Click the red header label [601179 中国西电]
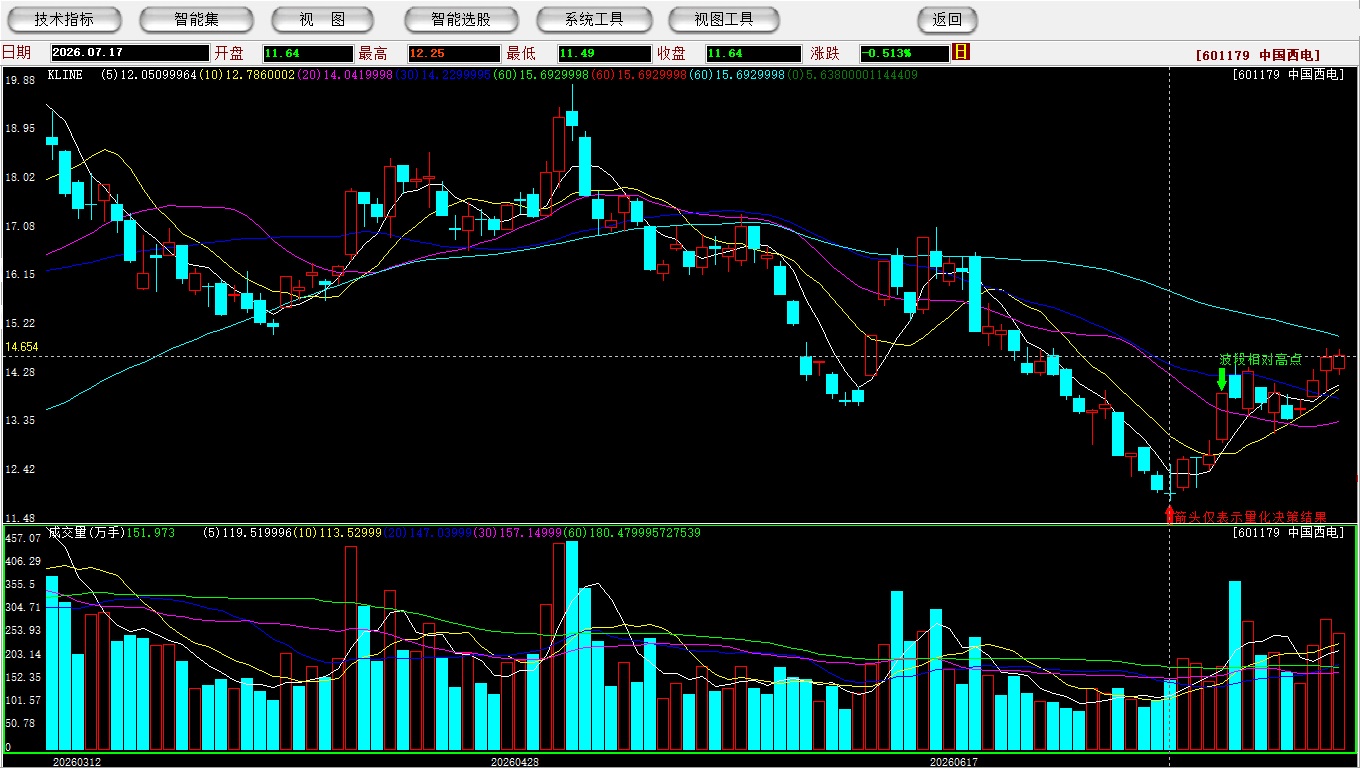This screenshot has height=768, width=1360. pyautogui.click(x=1258, y=55)
